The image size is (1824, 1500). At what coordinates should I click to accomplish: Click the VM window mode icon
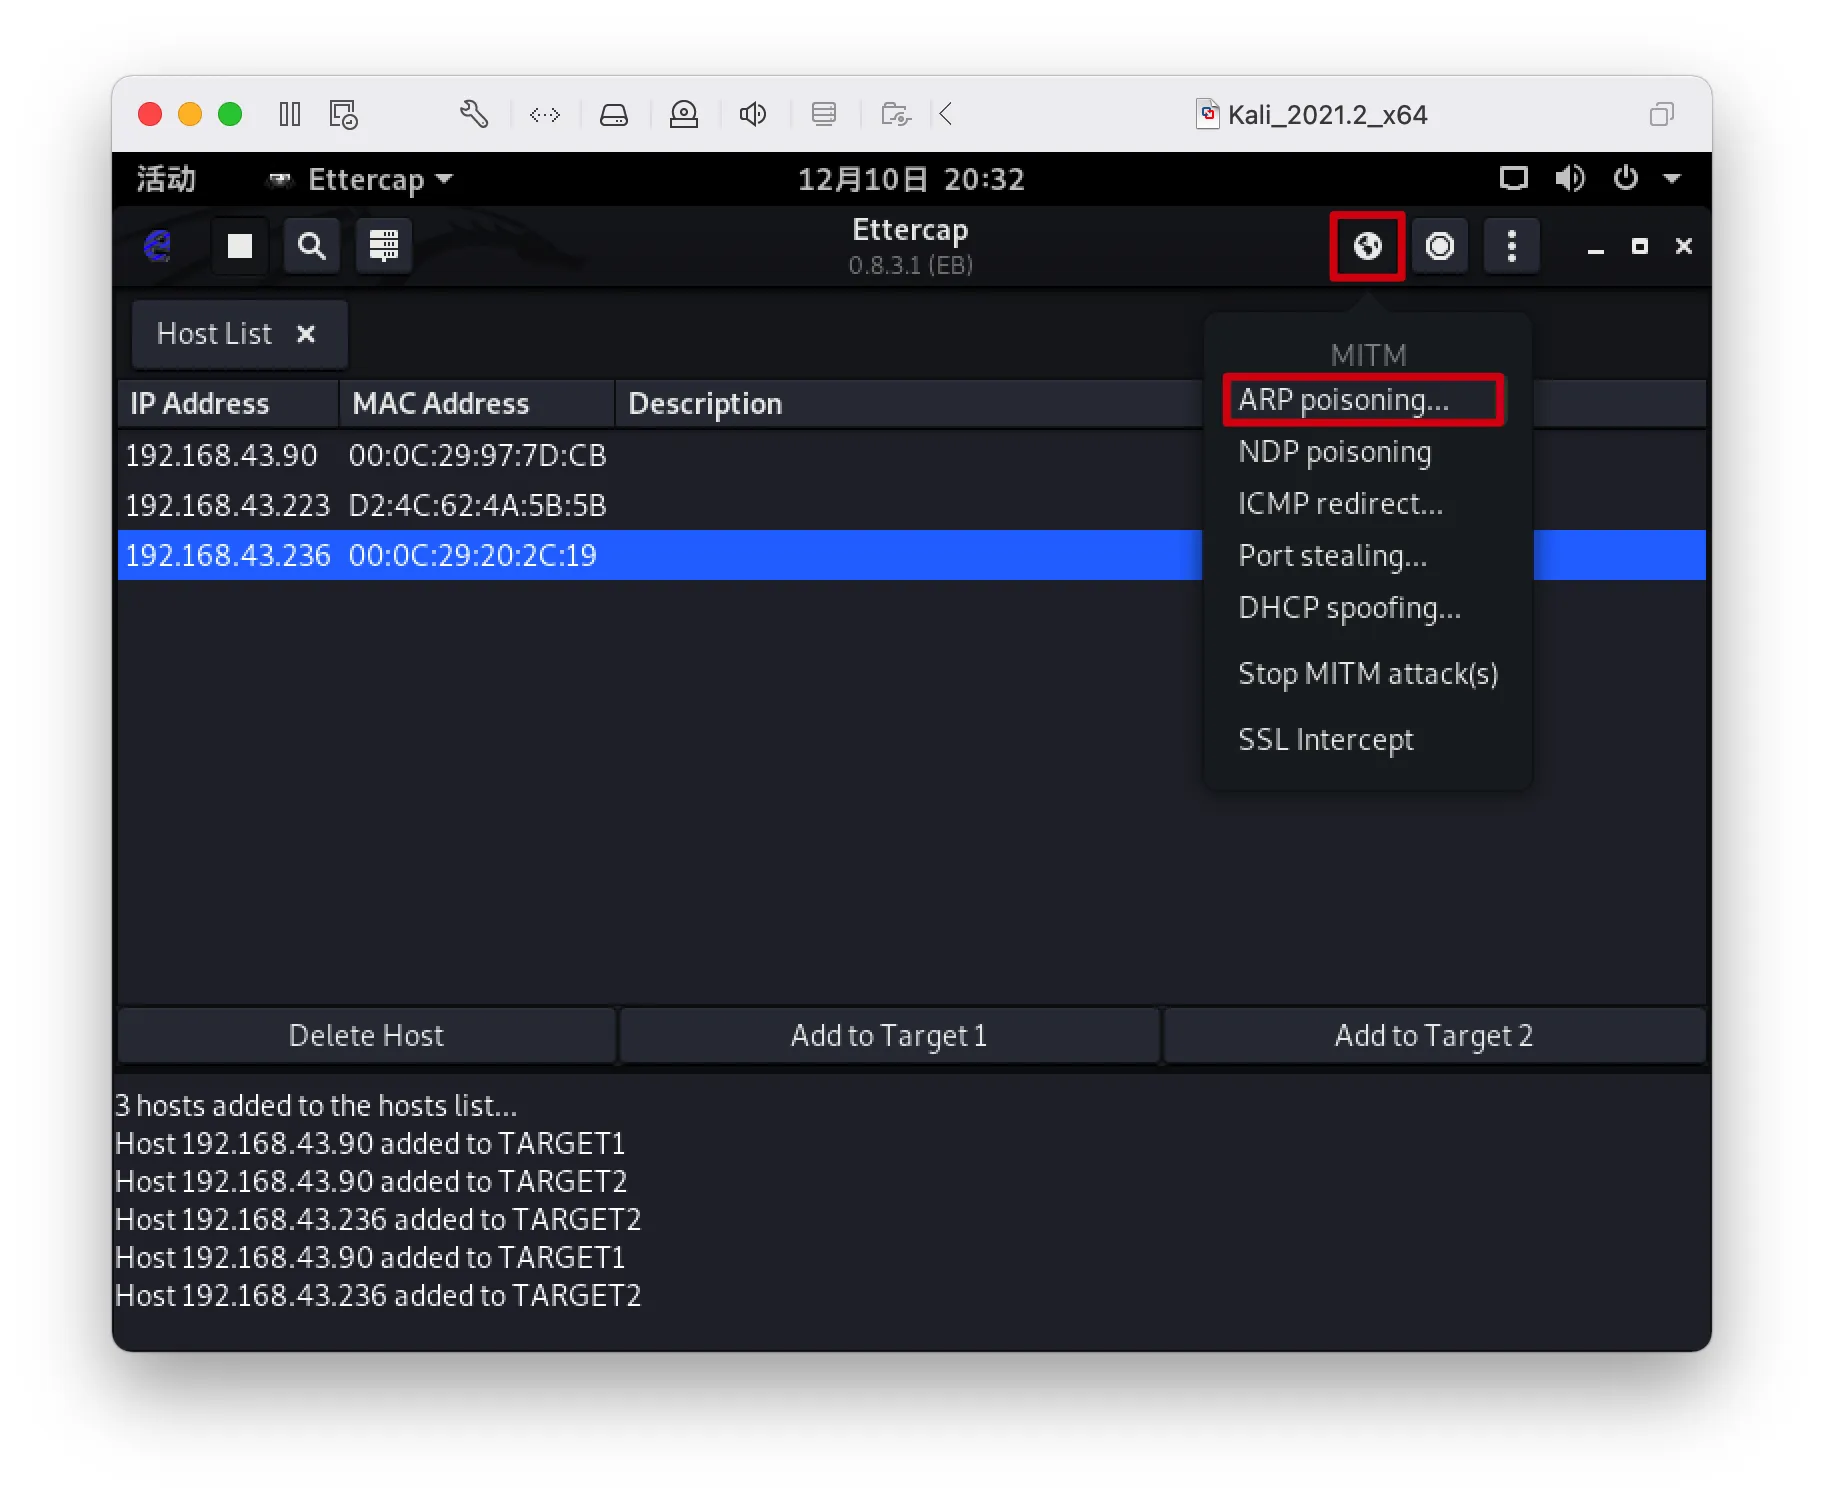click(x=1661, y=114)
